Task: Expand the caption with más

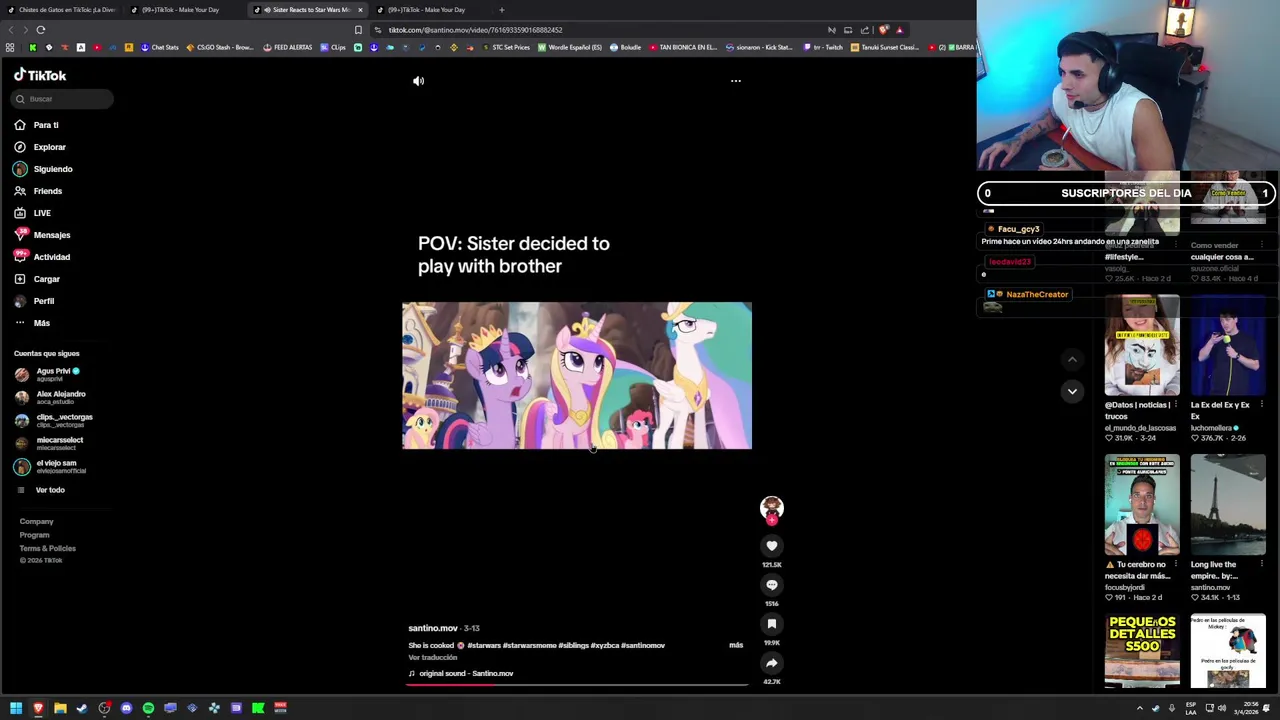Action: (736, 645)
